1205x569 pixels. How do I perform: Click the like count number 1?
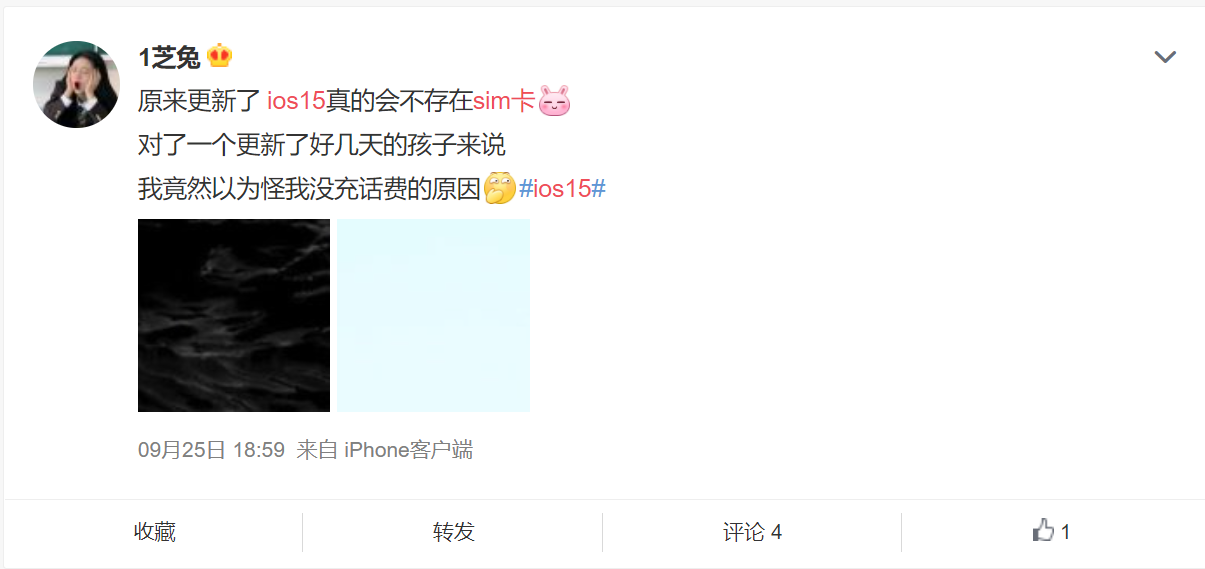coord(1066,532)
